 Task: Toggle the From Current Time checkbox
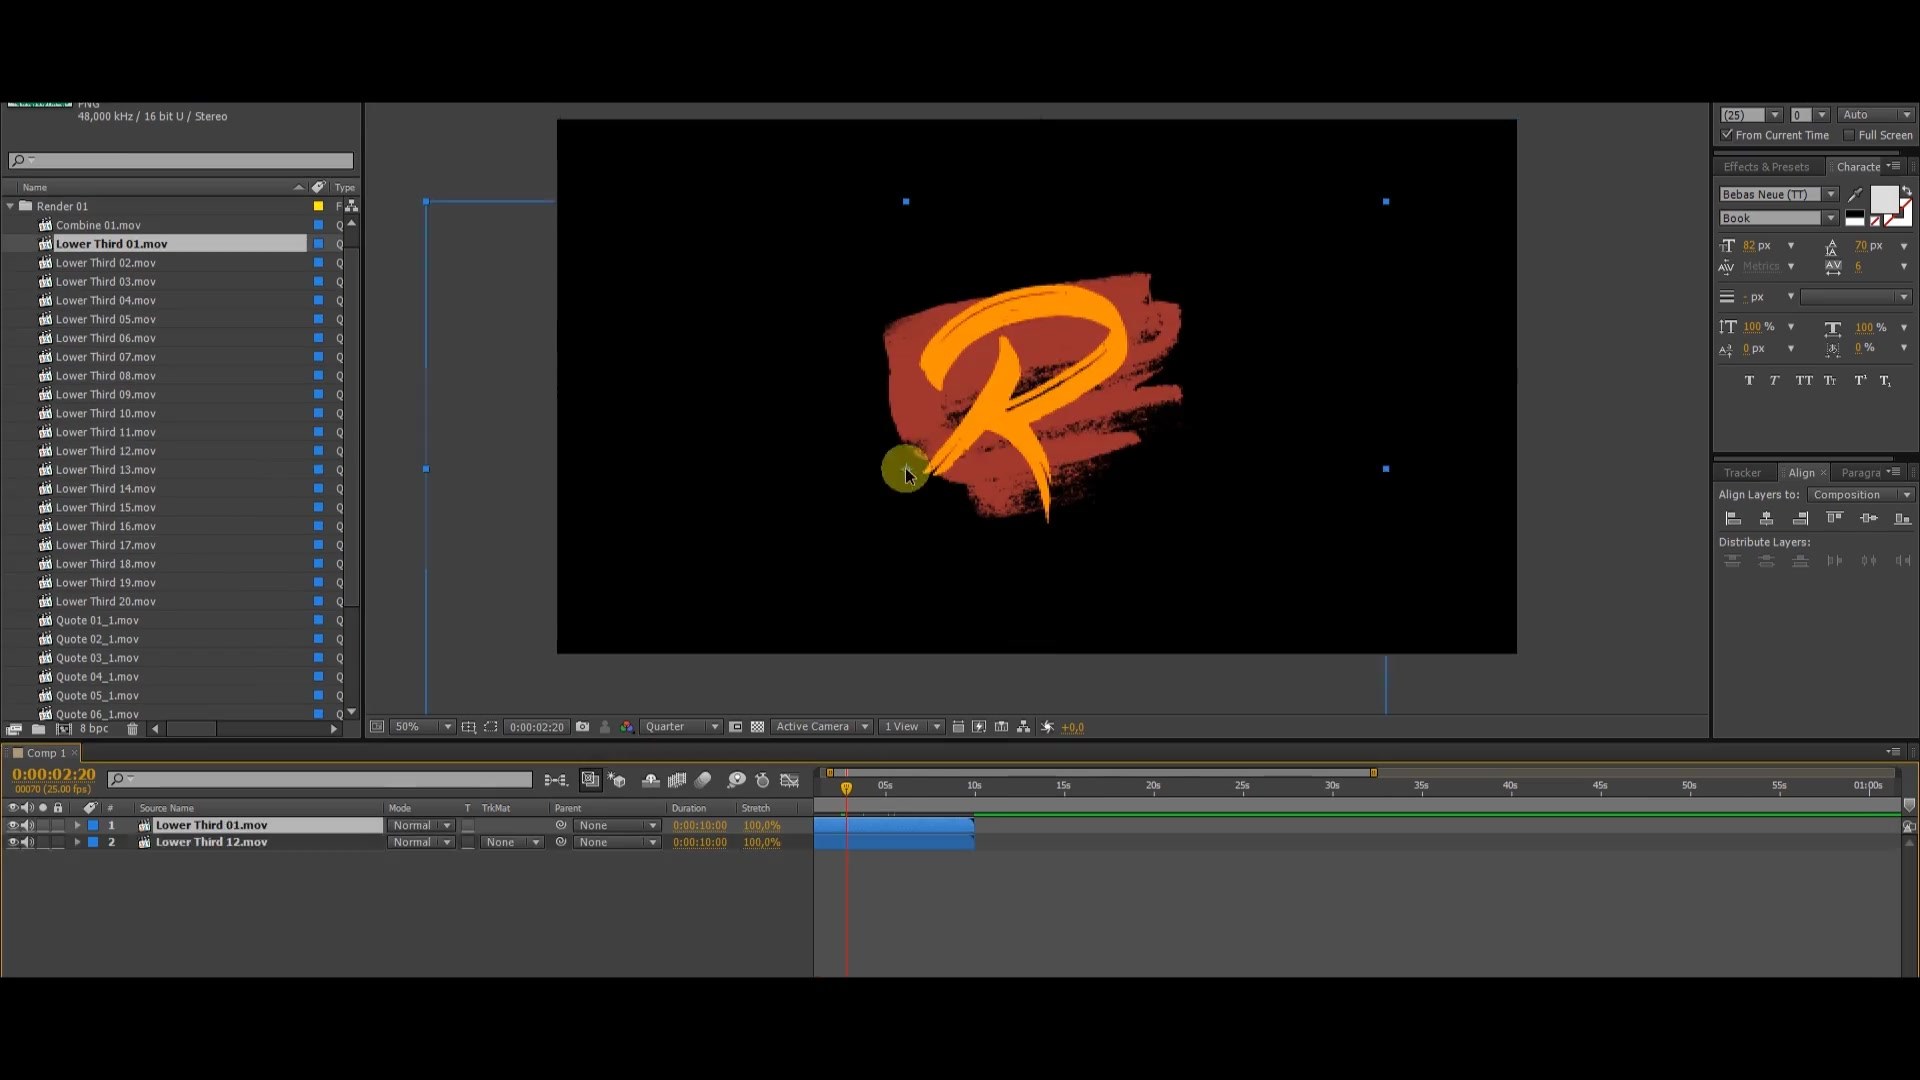pos(1727,135)
